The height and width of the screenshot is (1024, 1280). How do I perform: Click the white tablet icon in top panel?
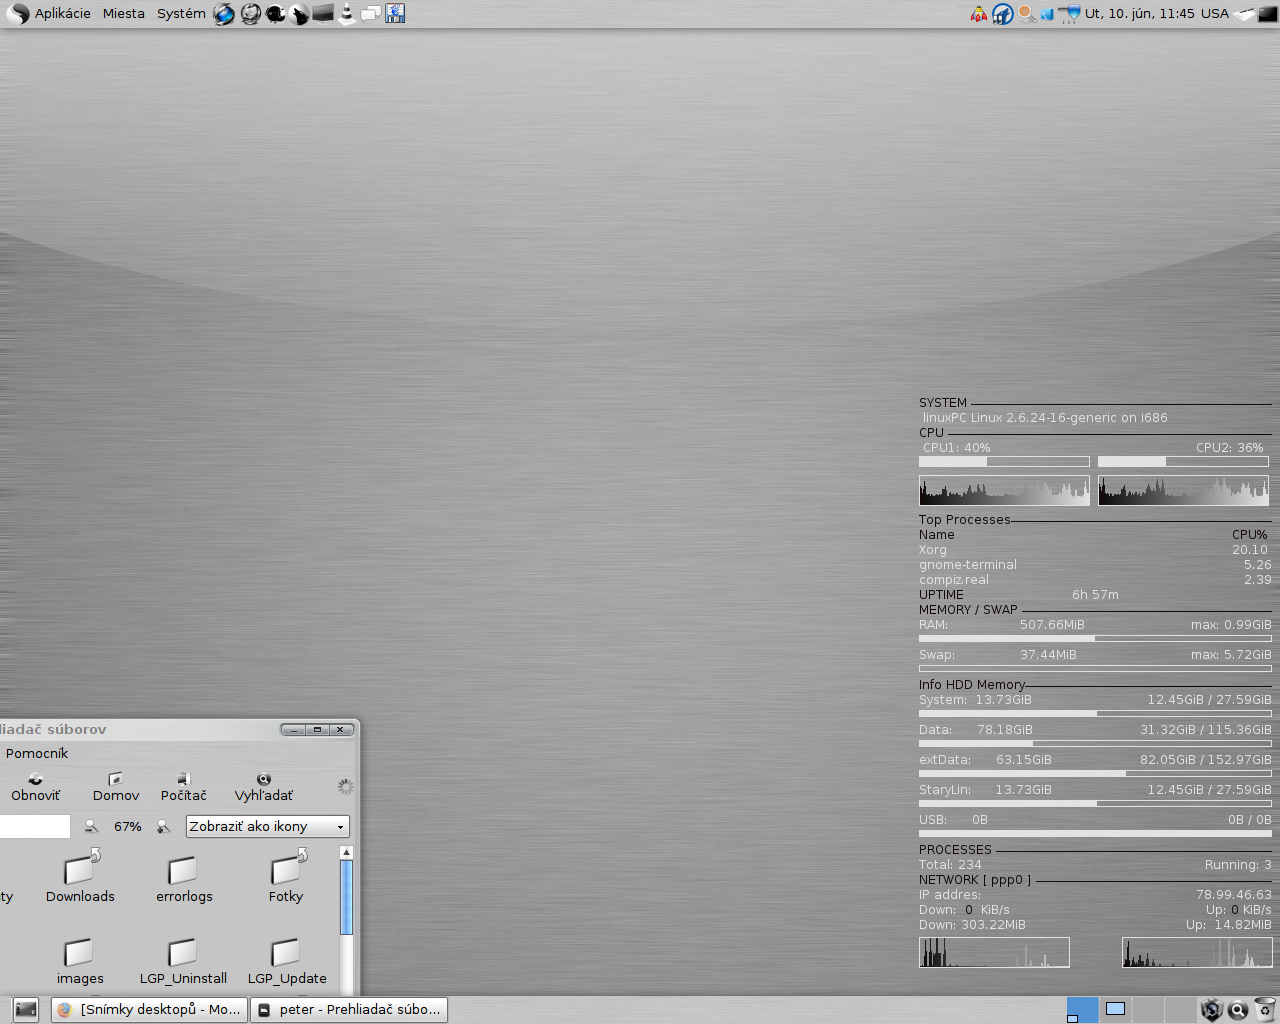tap(1245, 14)
